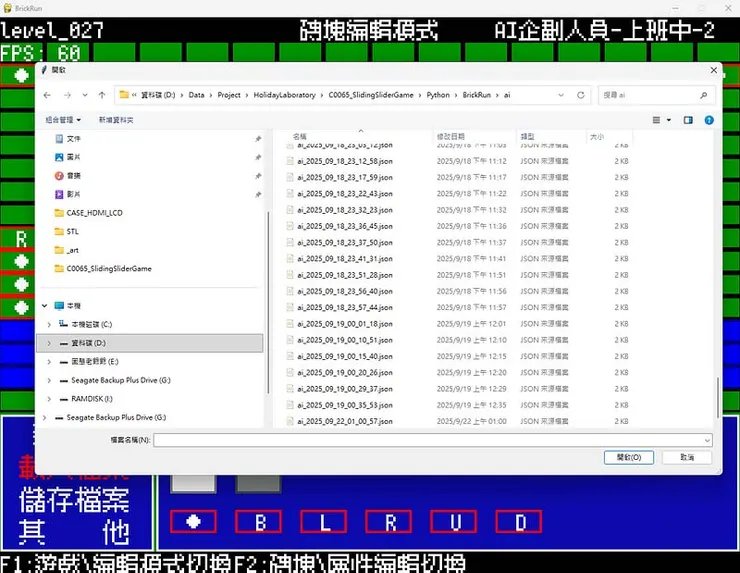740x573 pixels.
Task: Click the file list vertical scrollbar
Action: click(x=718, y=397)
